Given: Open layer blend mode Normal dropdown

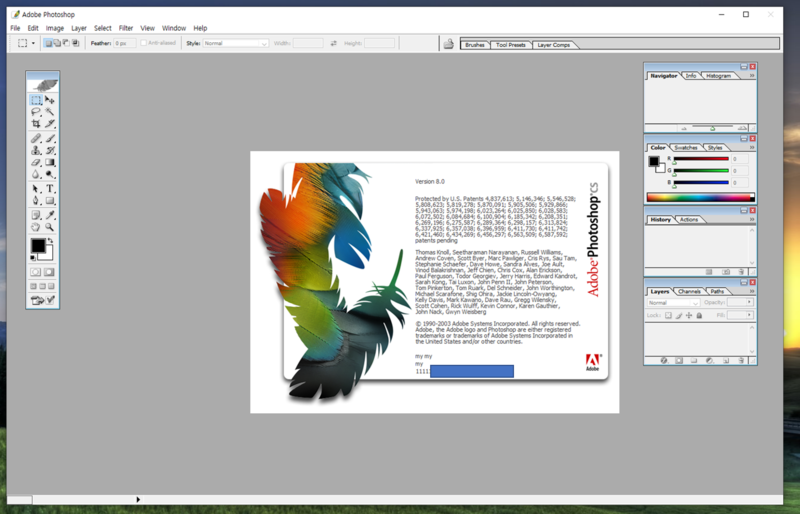Looking at the screenshot, I should [x=673, y=303].
